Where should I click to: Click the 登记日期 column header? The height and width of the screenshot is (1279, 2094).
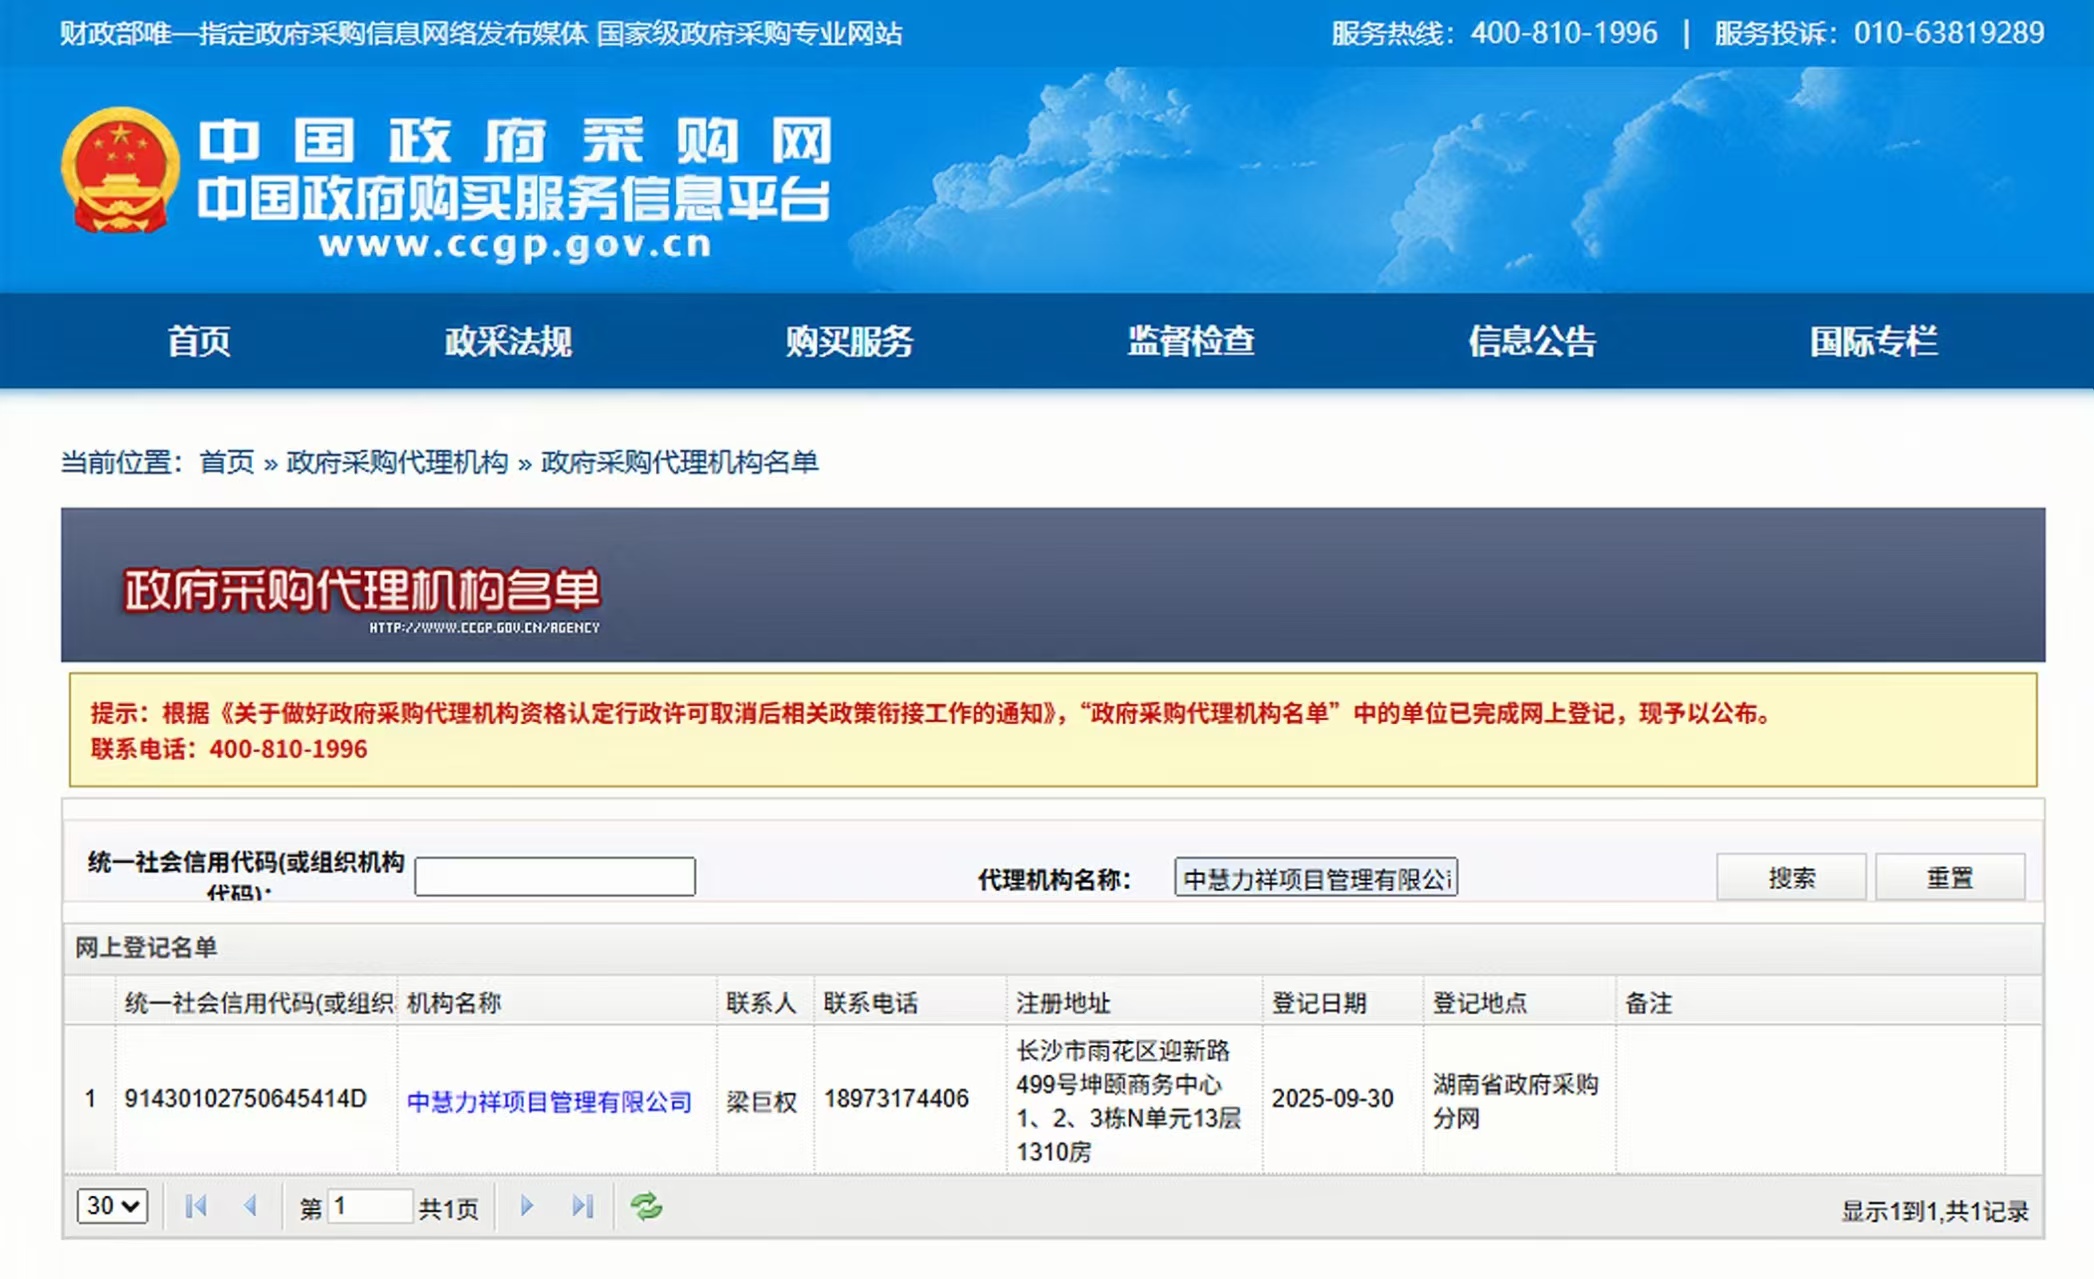click(x=1343, y=1002)
